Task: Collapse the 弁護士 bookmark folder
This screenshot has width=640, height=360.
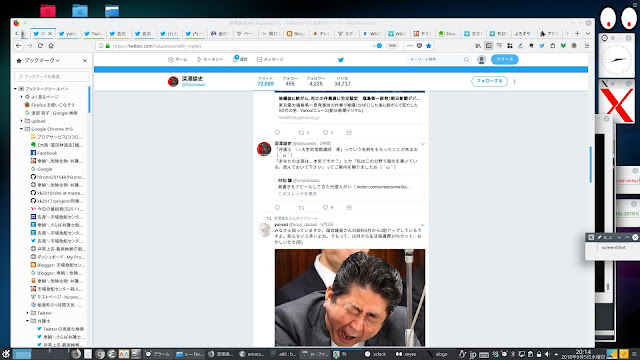Action: [28, 321]
